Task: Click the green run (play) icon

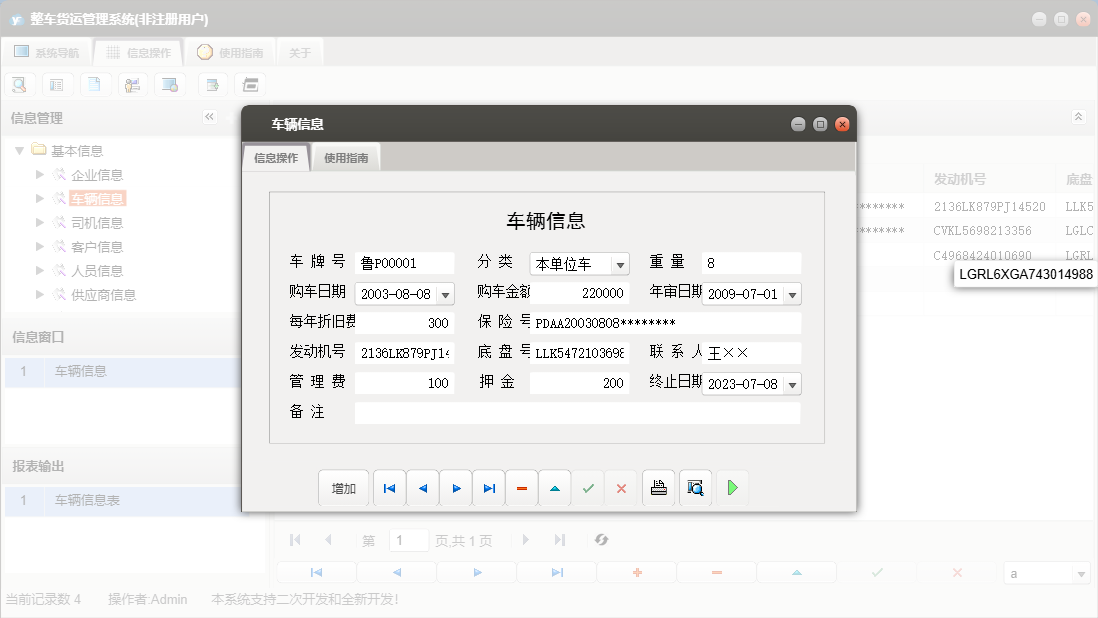Action: tap(733, 487)
